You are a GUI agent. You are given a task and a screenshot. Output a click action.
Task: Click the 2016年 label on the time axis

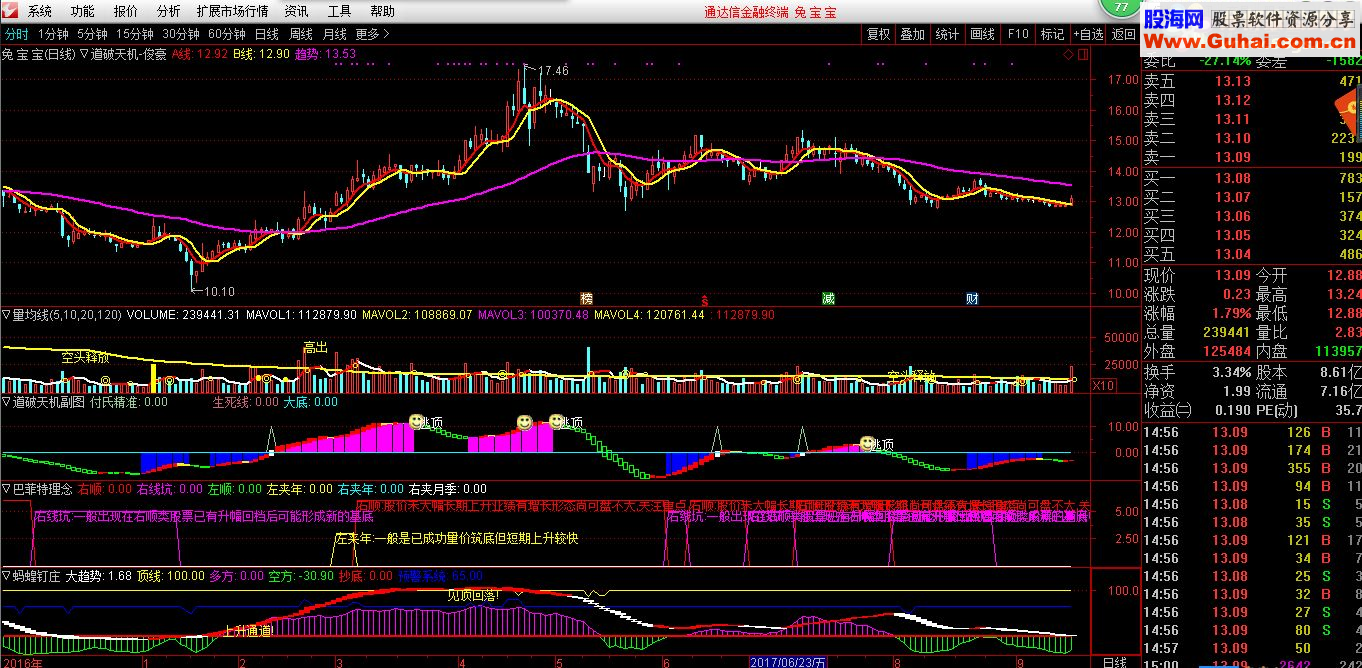click(x=23, y=661)
